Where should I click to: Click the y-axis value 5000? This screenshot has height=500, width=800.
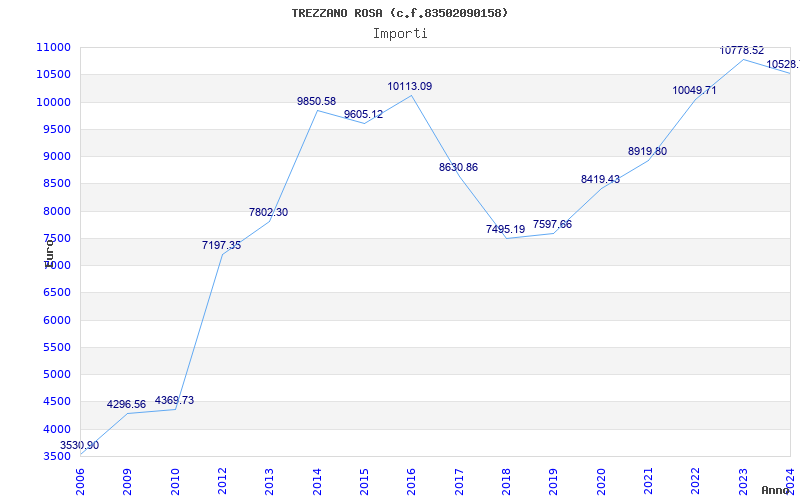tap(57, 374)
